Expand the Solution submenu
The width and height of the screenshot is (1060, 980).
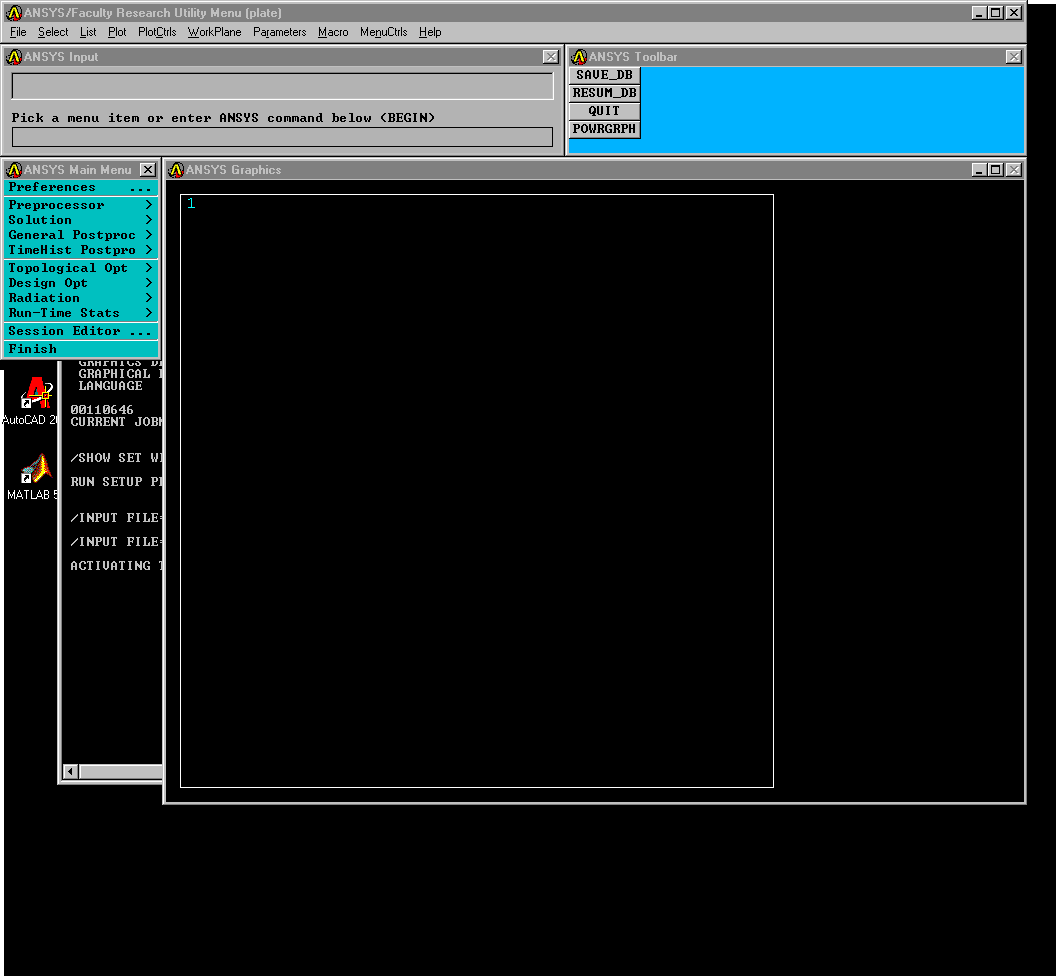click(80, 220)
